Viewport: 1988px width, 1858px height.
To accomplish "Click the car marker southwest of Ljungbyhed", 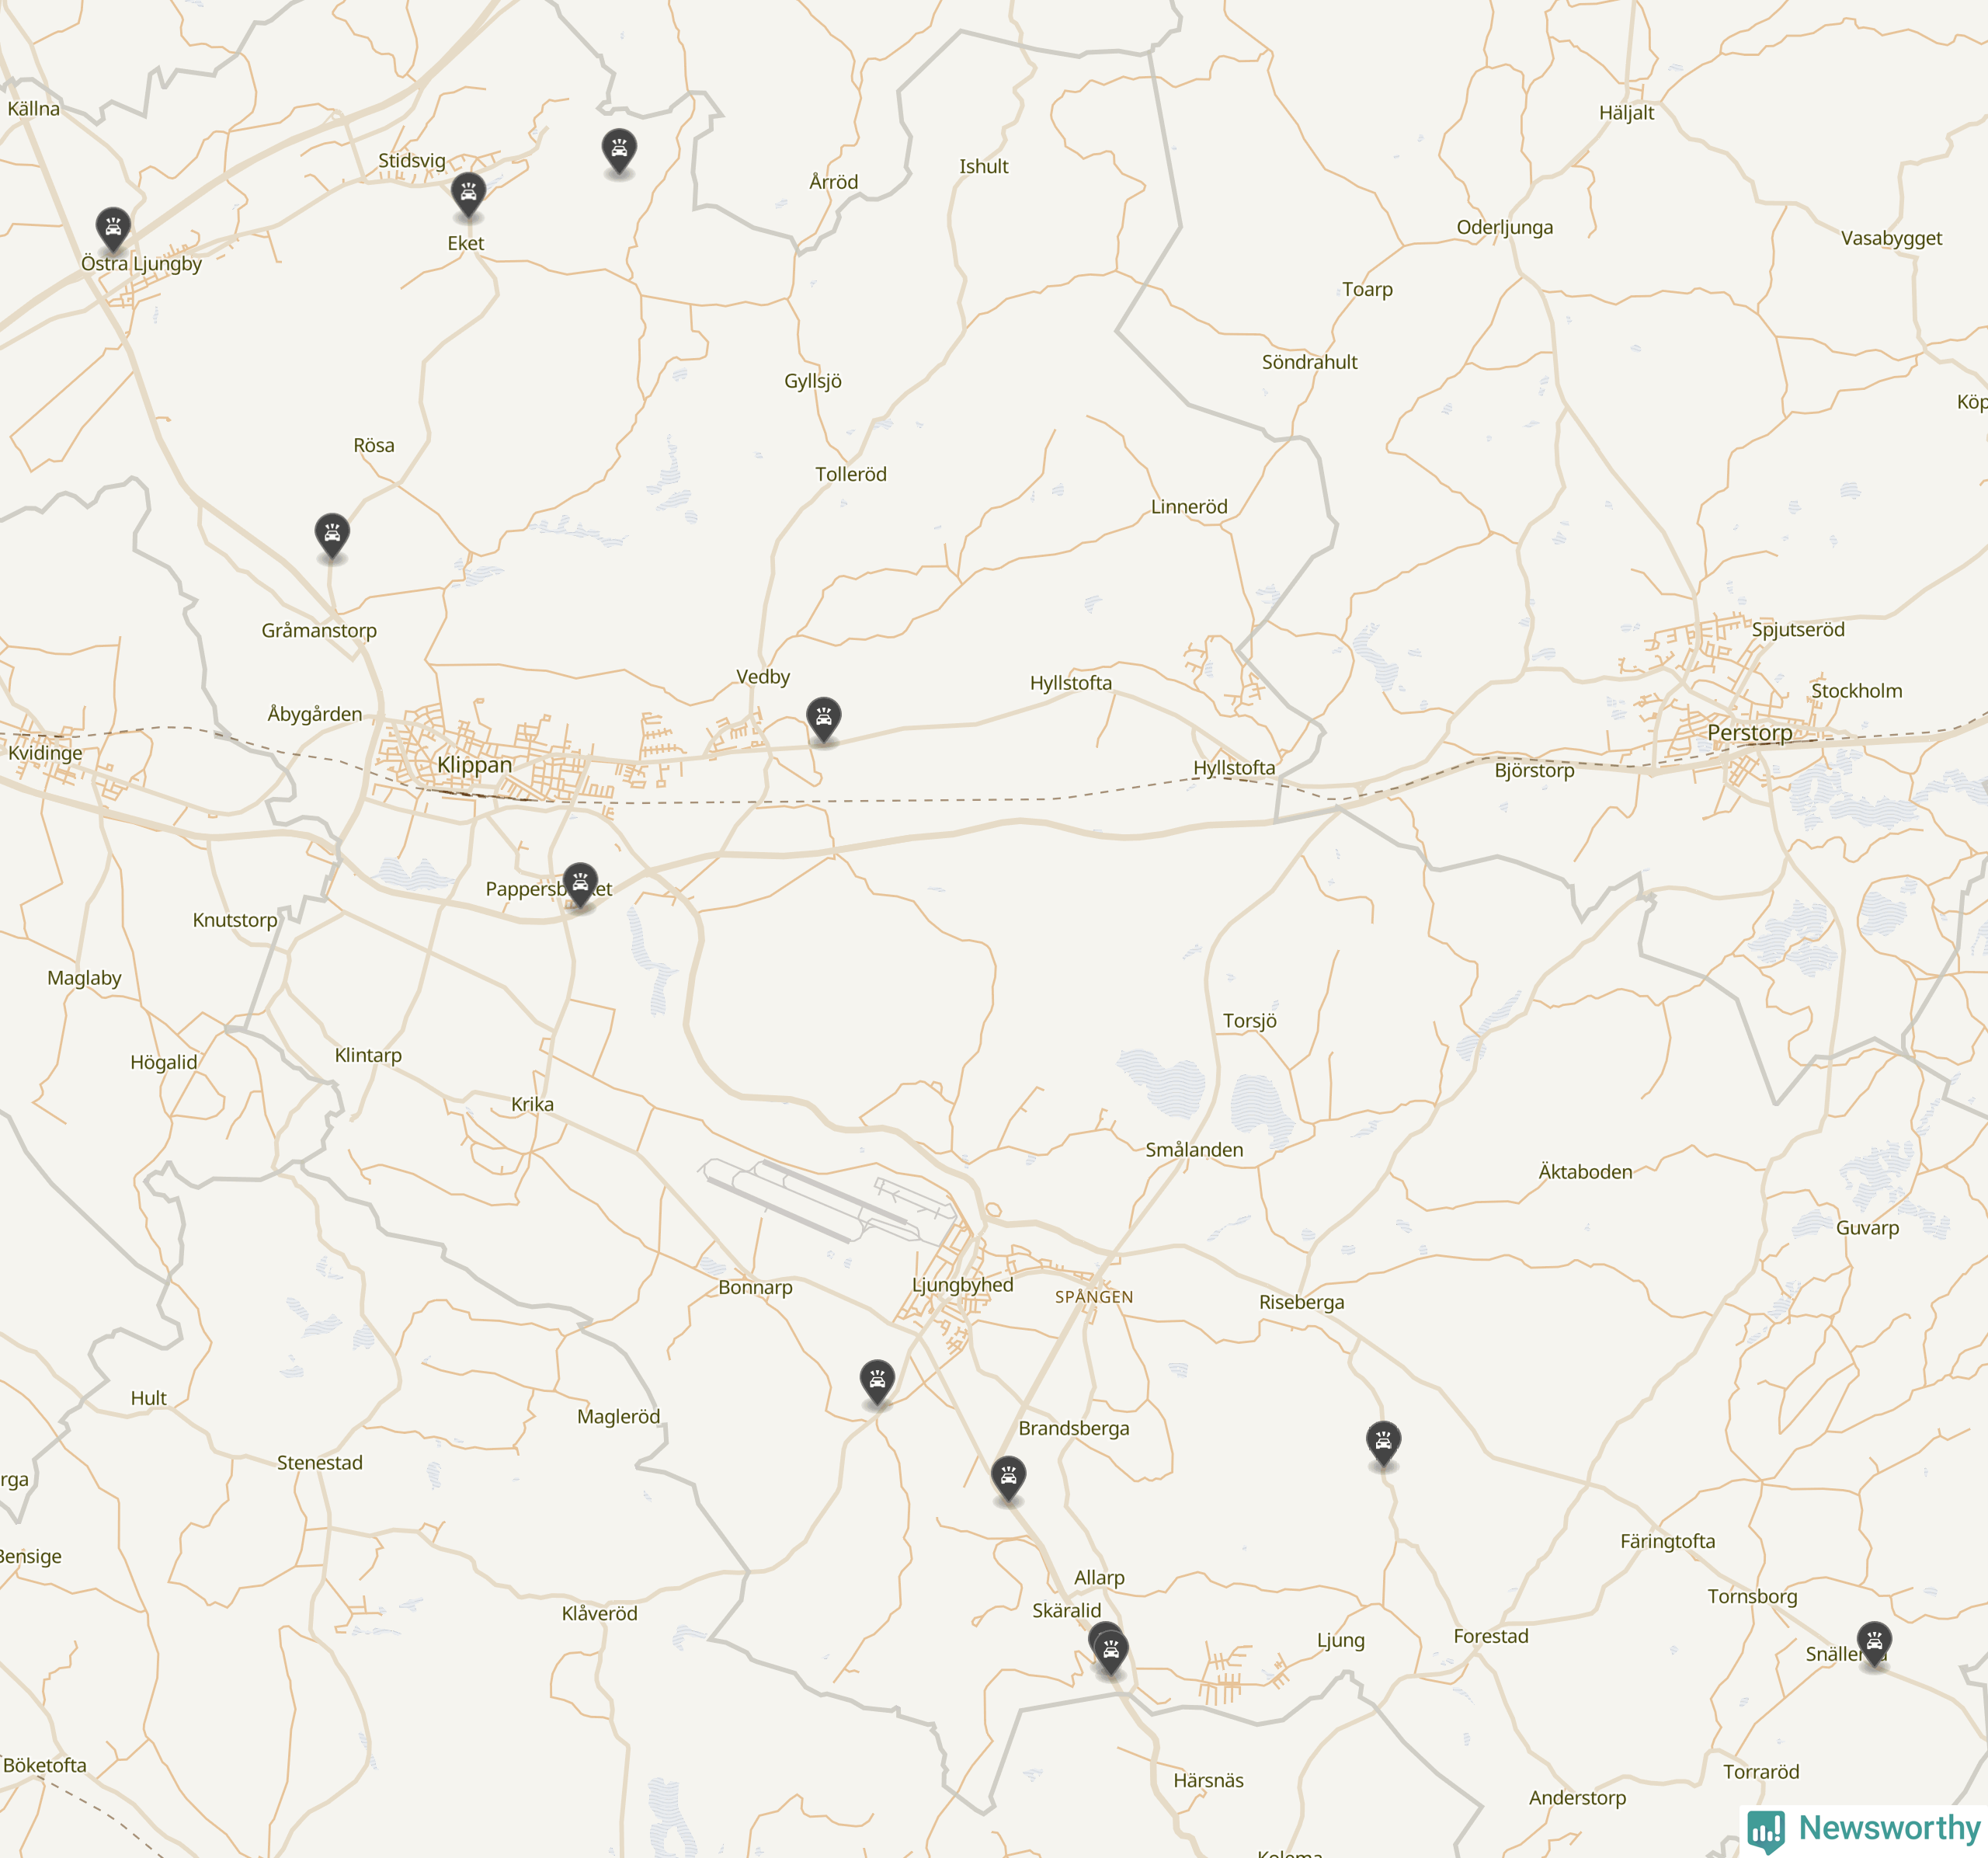I will point(877,1381).
